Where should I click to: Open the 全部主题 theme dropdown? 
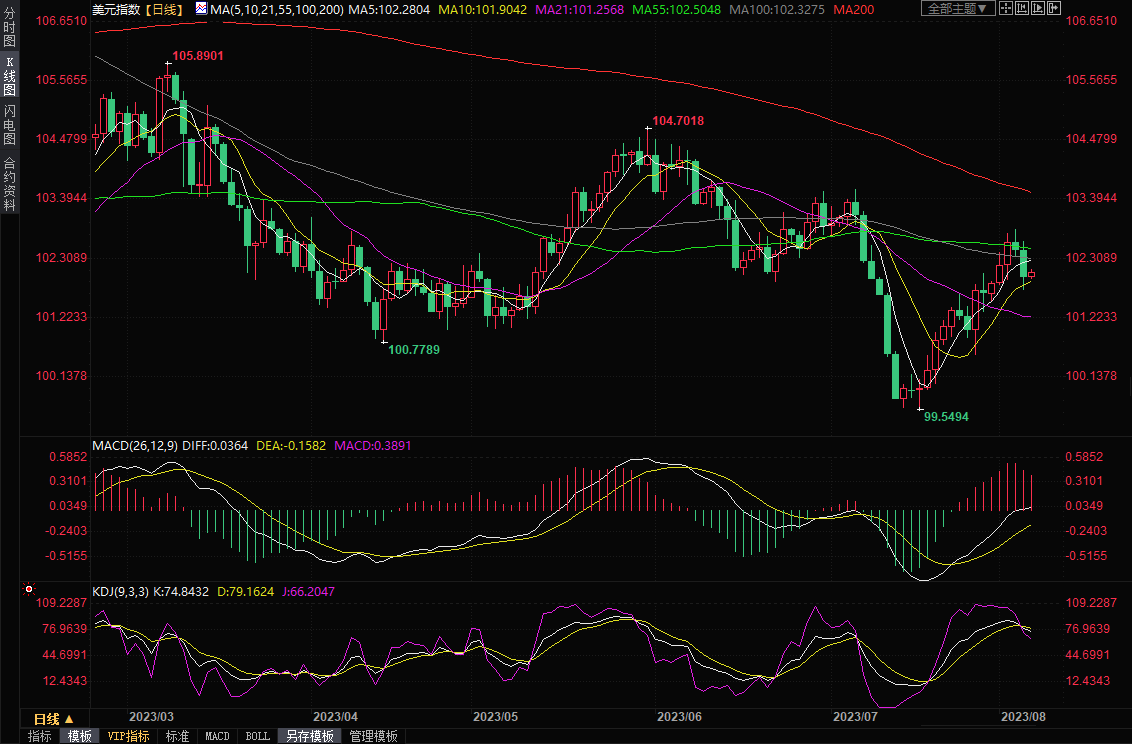pos(957,8)
